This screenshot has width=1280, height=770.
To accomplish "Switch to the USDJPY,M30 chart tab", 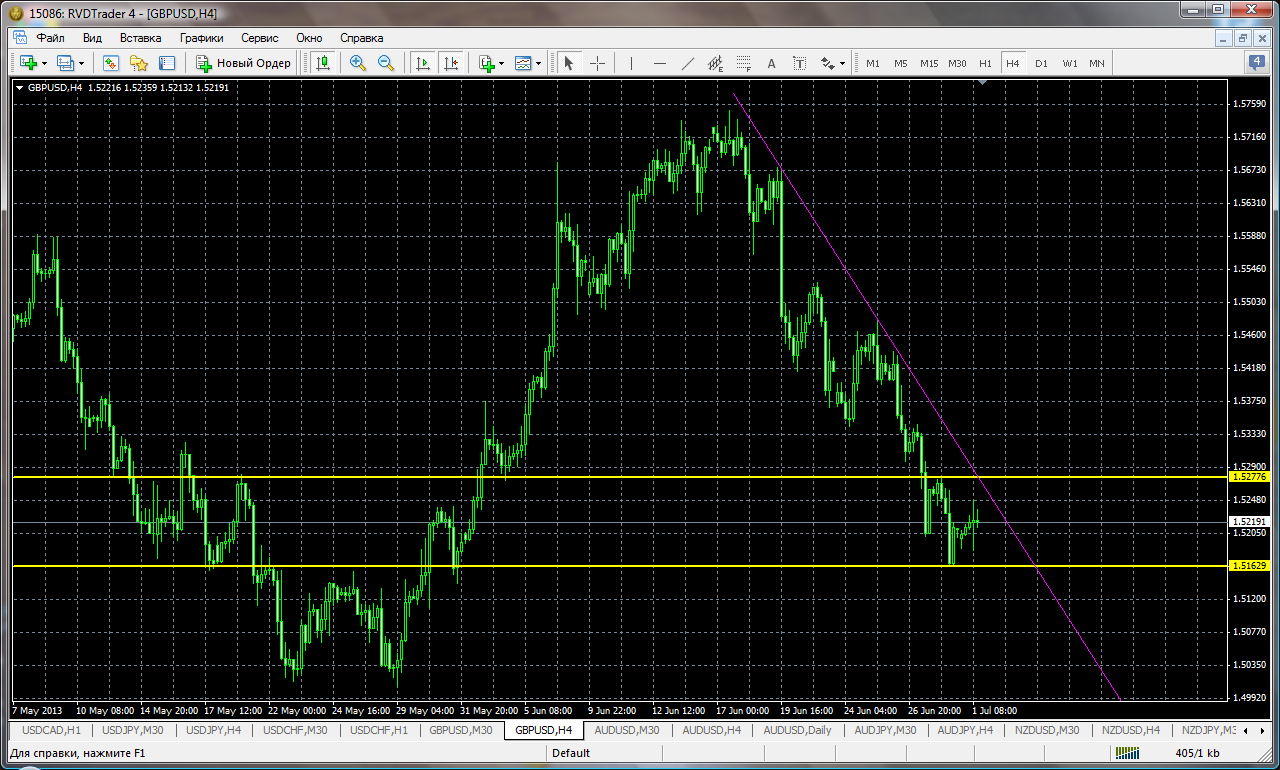I will [x=133, y=731].
